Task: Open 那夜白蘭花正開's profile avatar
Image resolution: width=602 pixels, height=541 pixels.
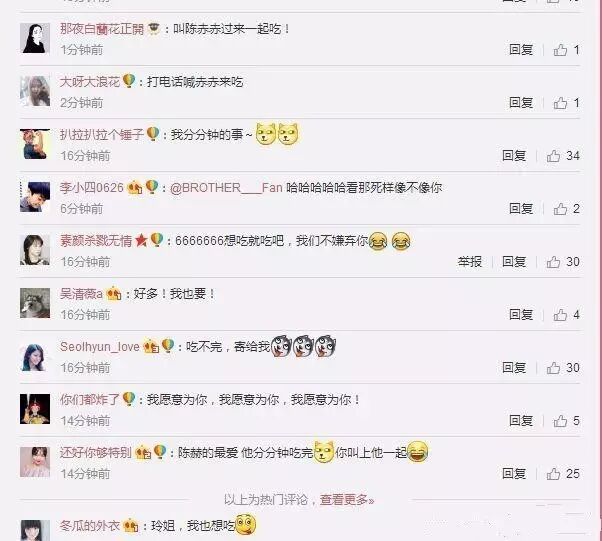Action: click(35, 38)
